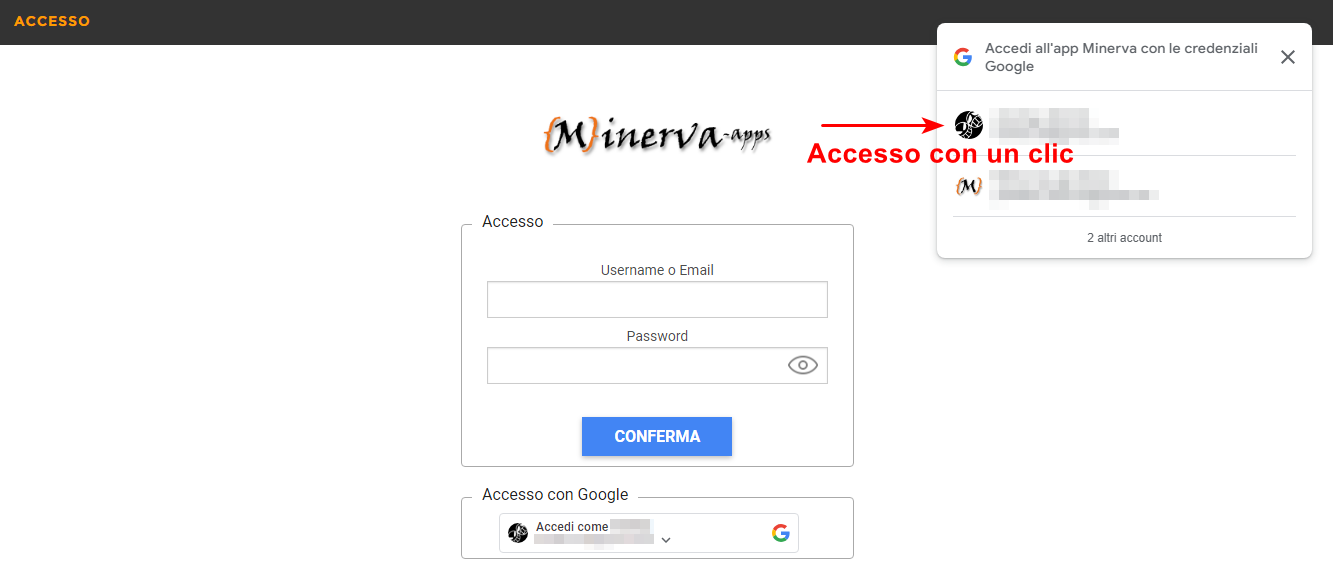
Task: Click the CONFERMA button
Action: point(657,436)
